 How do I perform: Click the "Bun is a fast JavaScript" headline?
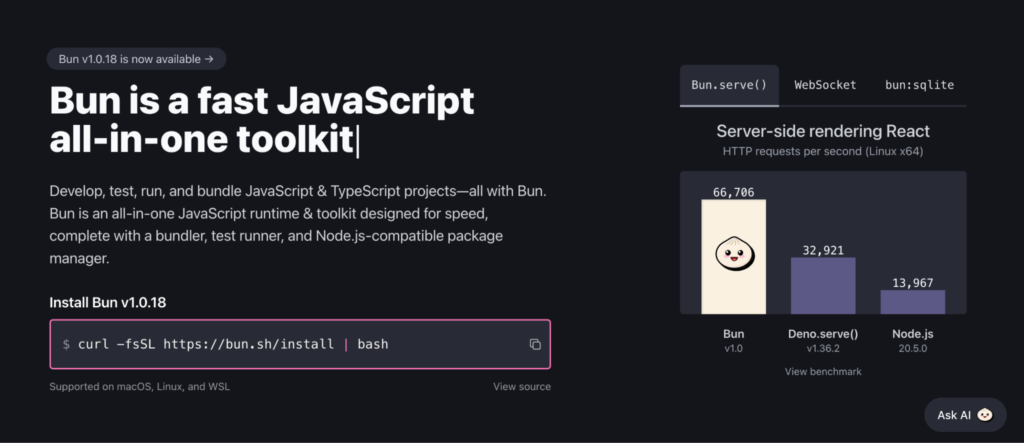tap(262, 102)
